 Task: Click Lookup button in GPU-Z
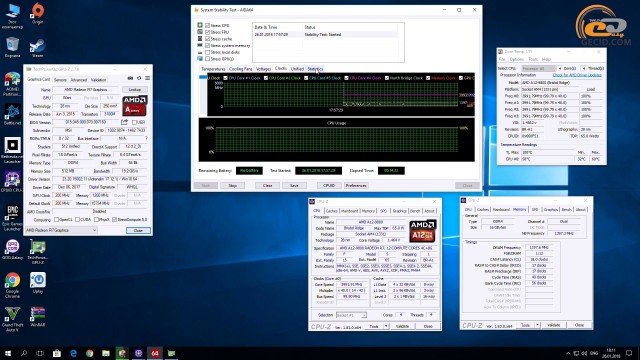(135, 89)
